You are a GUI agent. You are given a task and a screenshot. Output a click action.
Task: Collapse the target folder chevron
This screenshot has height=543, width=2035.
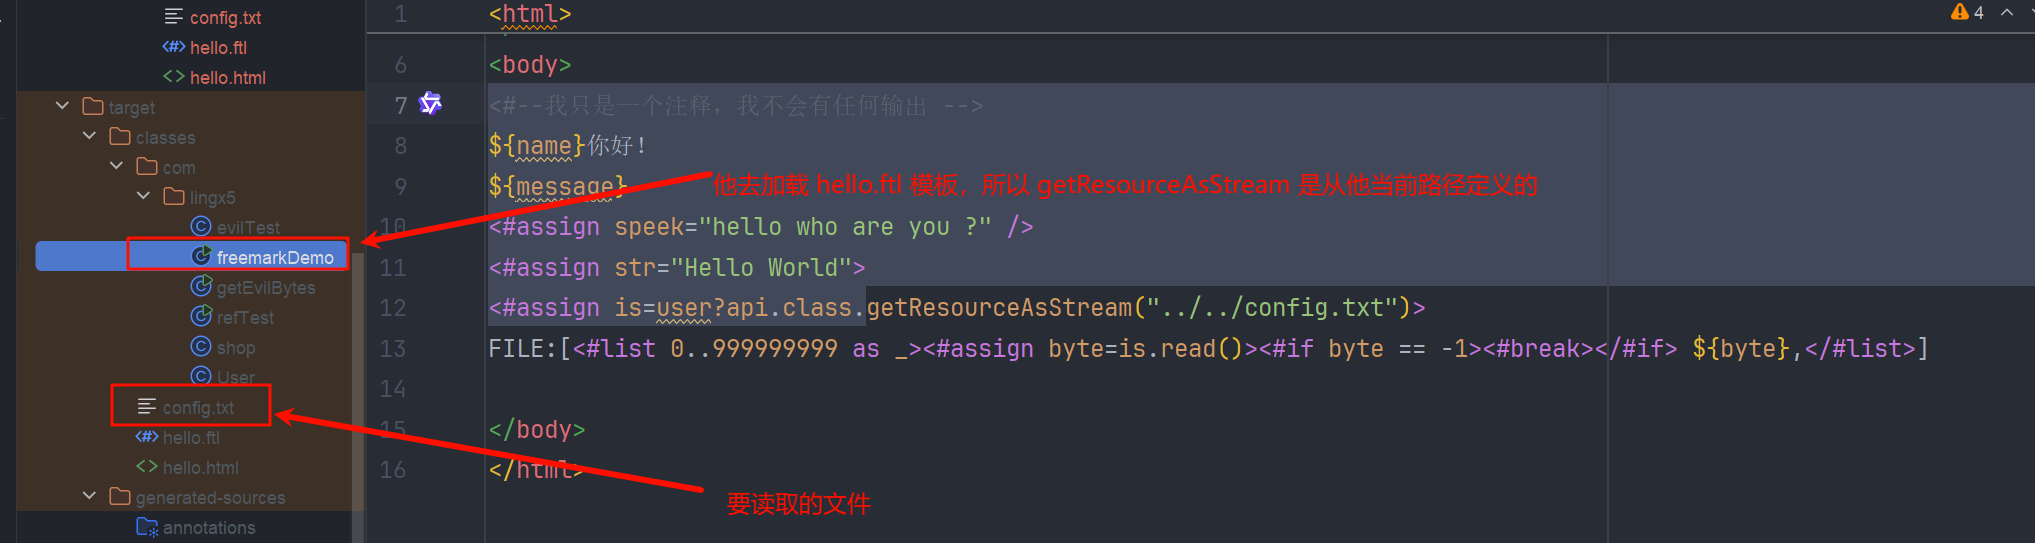pos(62,106)
